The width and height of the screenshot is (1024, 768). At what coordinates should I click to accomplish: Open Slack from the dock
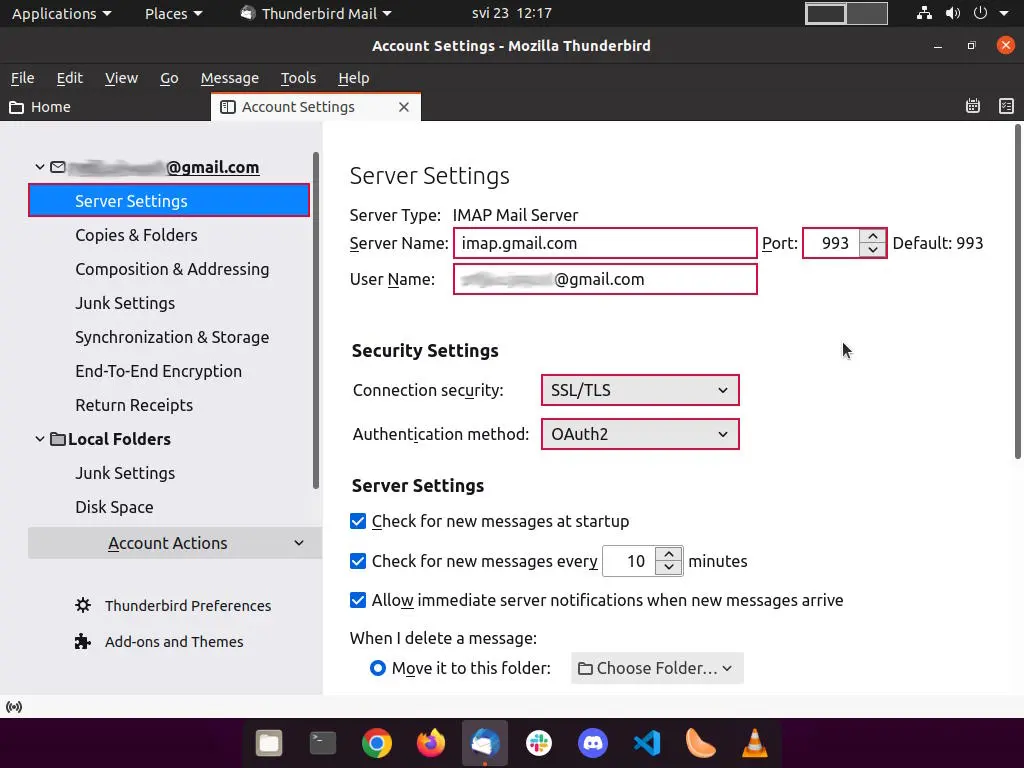(x=539, y=743)
